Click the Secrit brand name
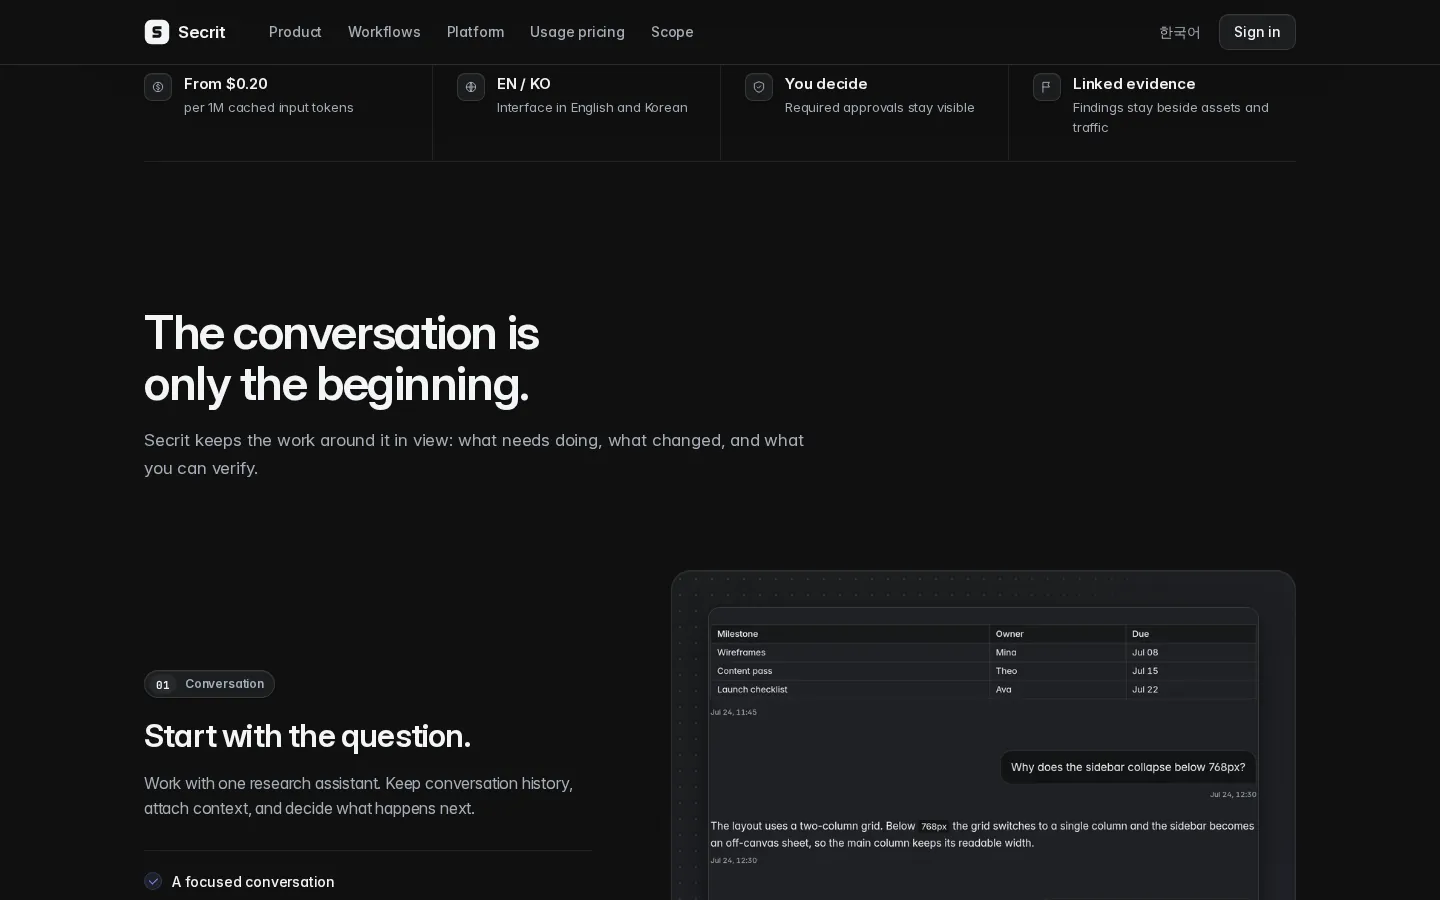The width and height of the screenshot is (1440, 900). click(x=202, y=32)
